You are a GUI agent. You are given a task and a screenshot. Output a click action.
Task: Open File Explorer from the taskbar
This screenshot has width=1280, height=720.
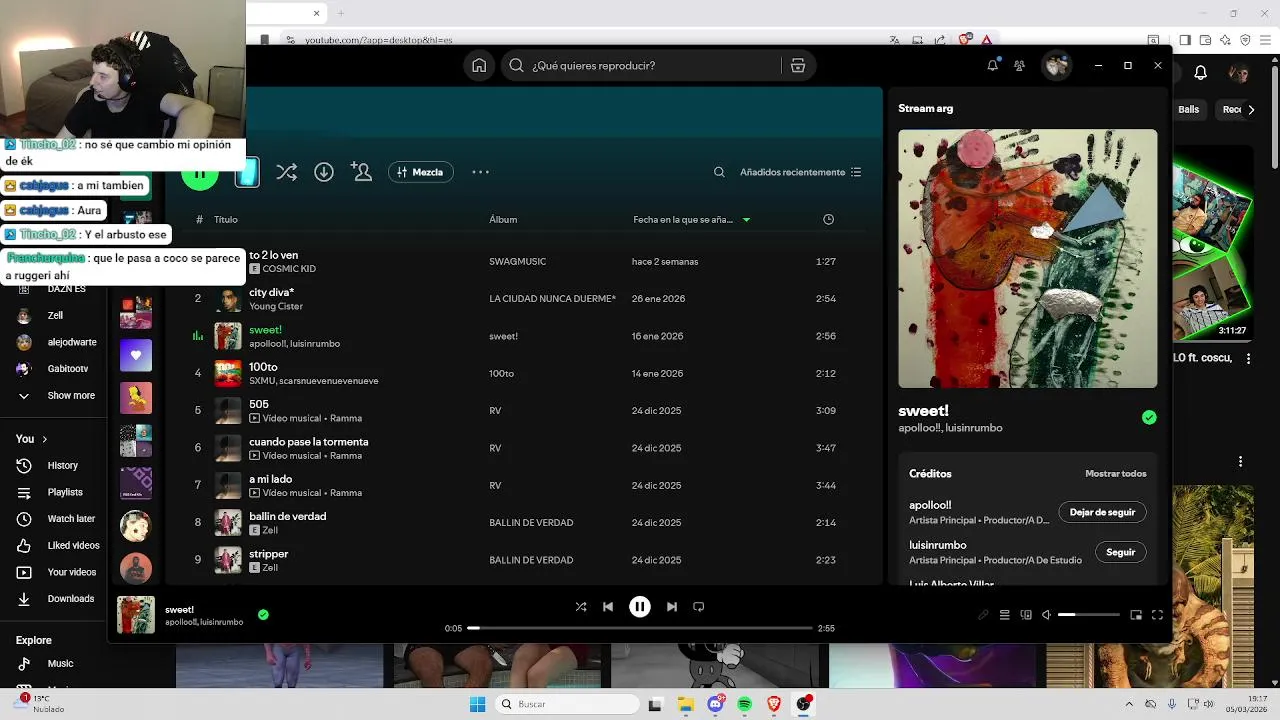click(685, 704)
